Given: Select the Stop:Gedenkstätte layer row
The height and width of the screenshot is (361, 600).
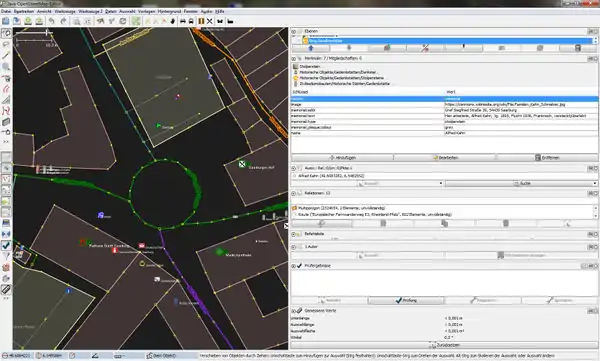Looking at the screenshot, I should point(446,41).
